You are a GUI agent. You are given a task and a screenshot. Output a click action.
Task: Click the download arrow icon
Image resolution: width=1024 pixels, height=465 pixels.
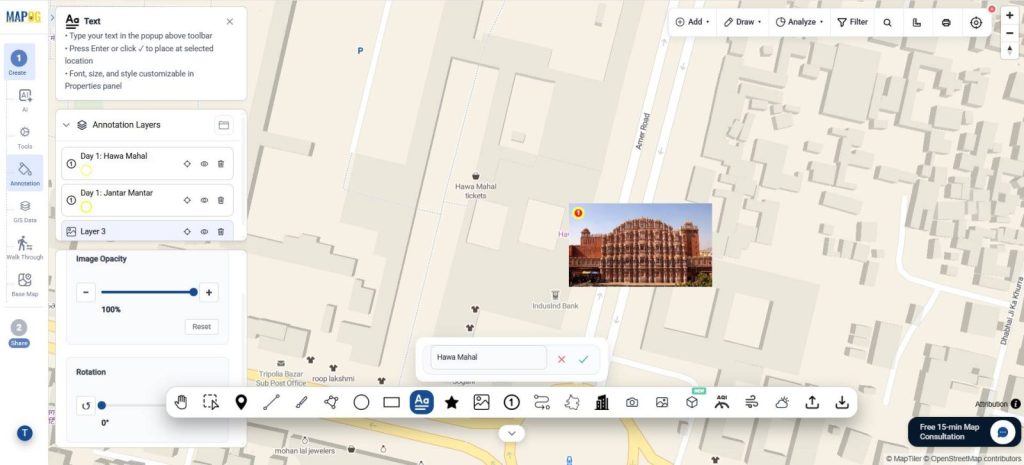tap(842, 402)
